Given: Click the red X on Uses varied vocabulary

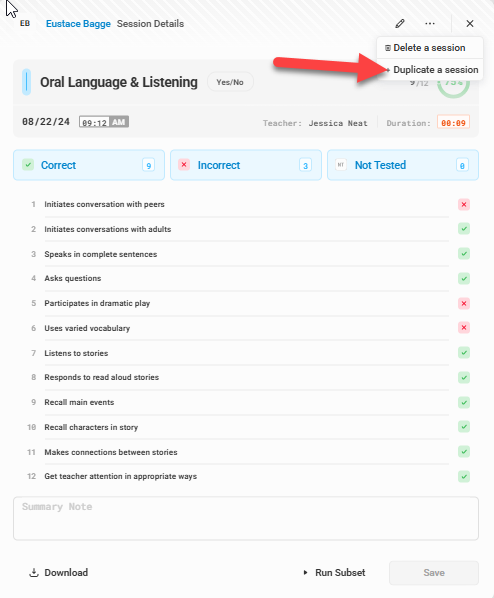Looking at the screenshot, I should pos(464,328).
